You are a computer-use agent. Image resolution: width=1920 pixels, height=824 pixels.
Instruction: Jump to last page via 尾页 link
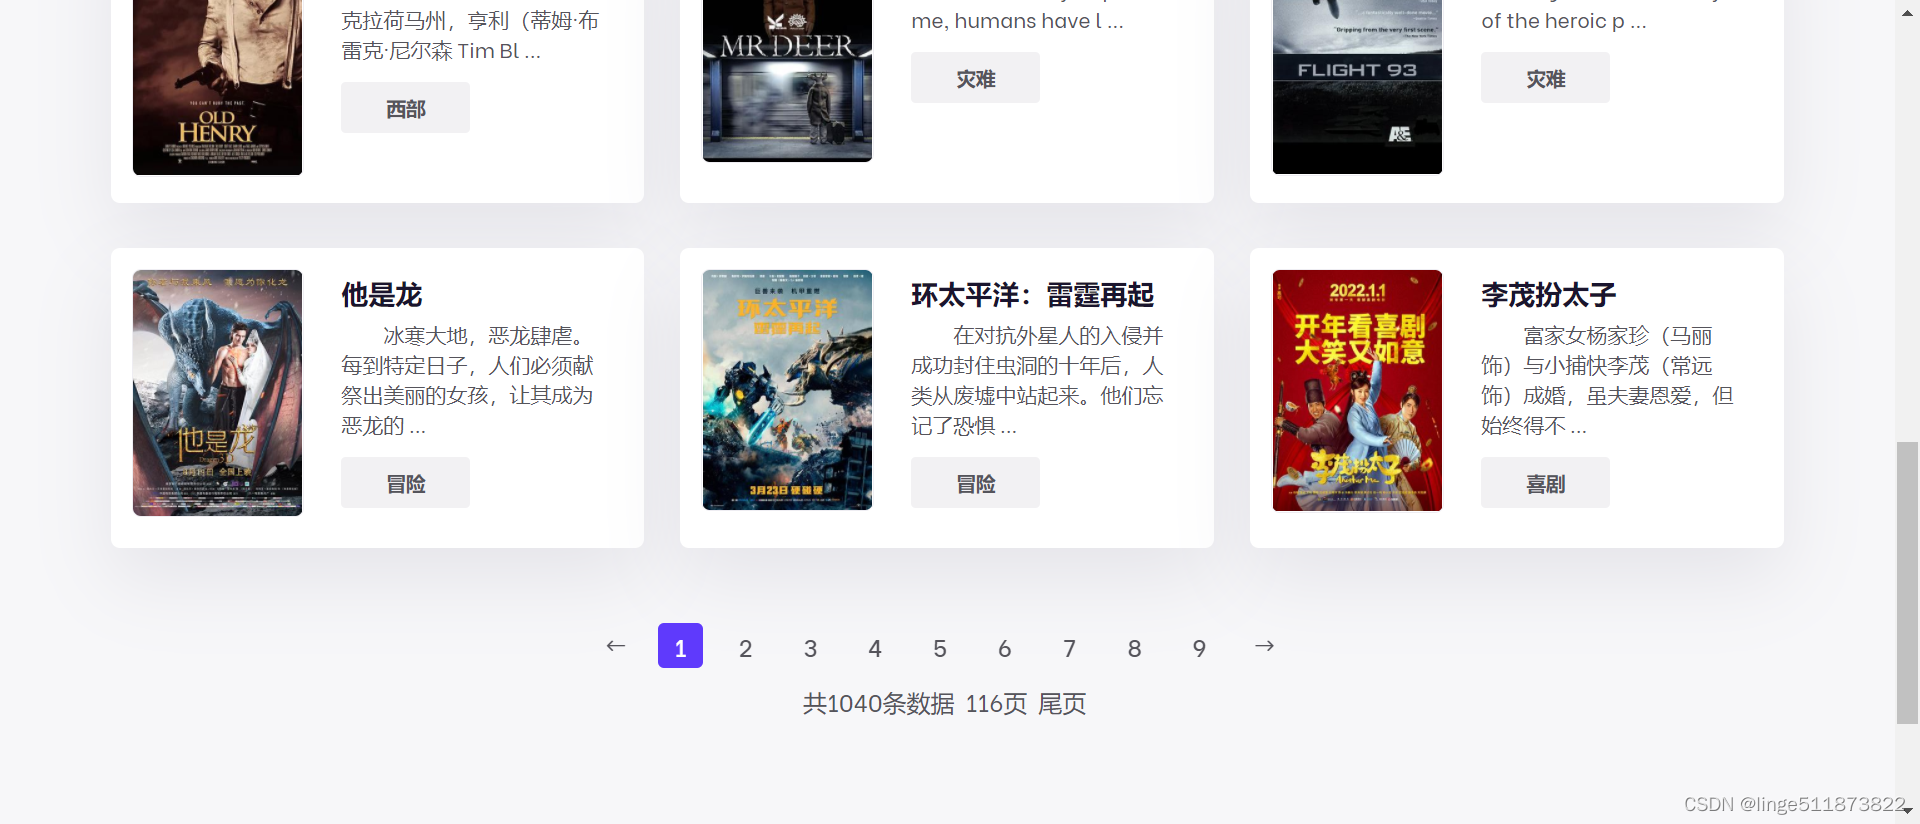click(x=1062, y=704)
